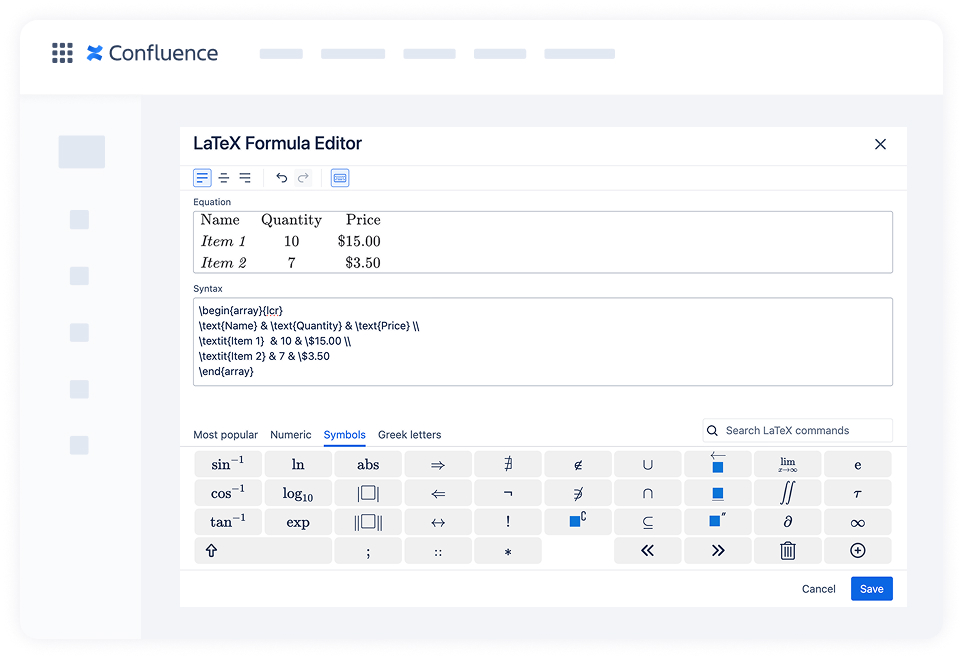Insert asterisk key
Screen dimensions: 963x659
coord(508,551)
